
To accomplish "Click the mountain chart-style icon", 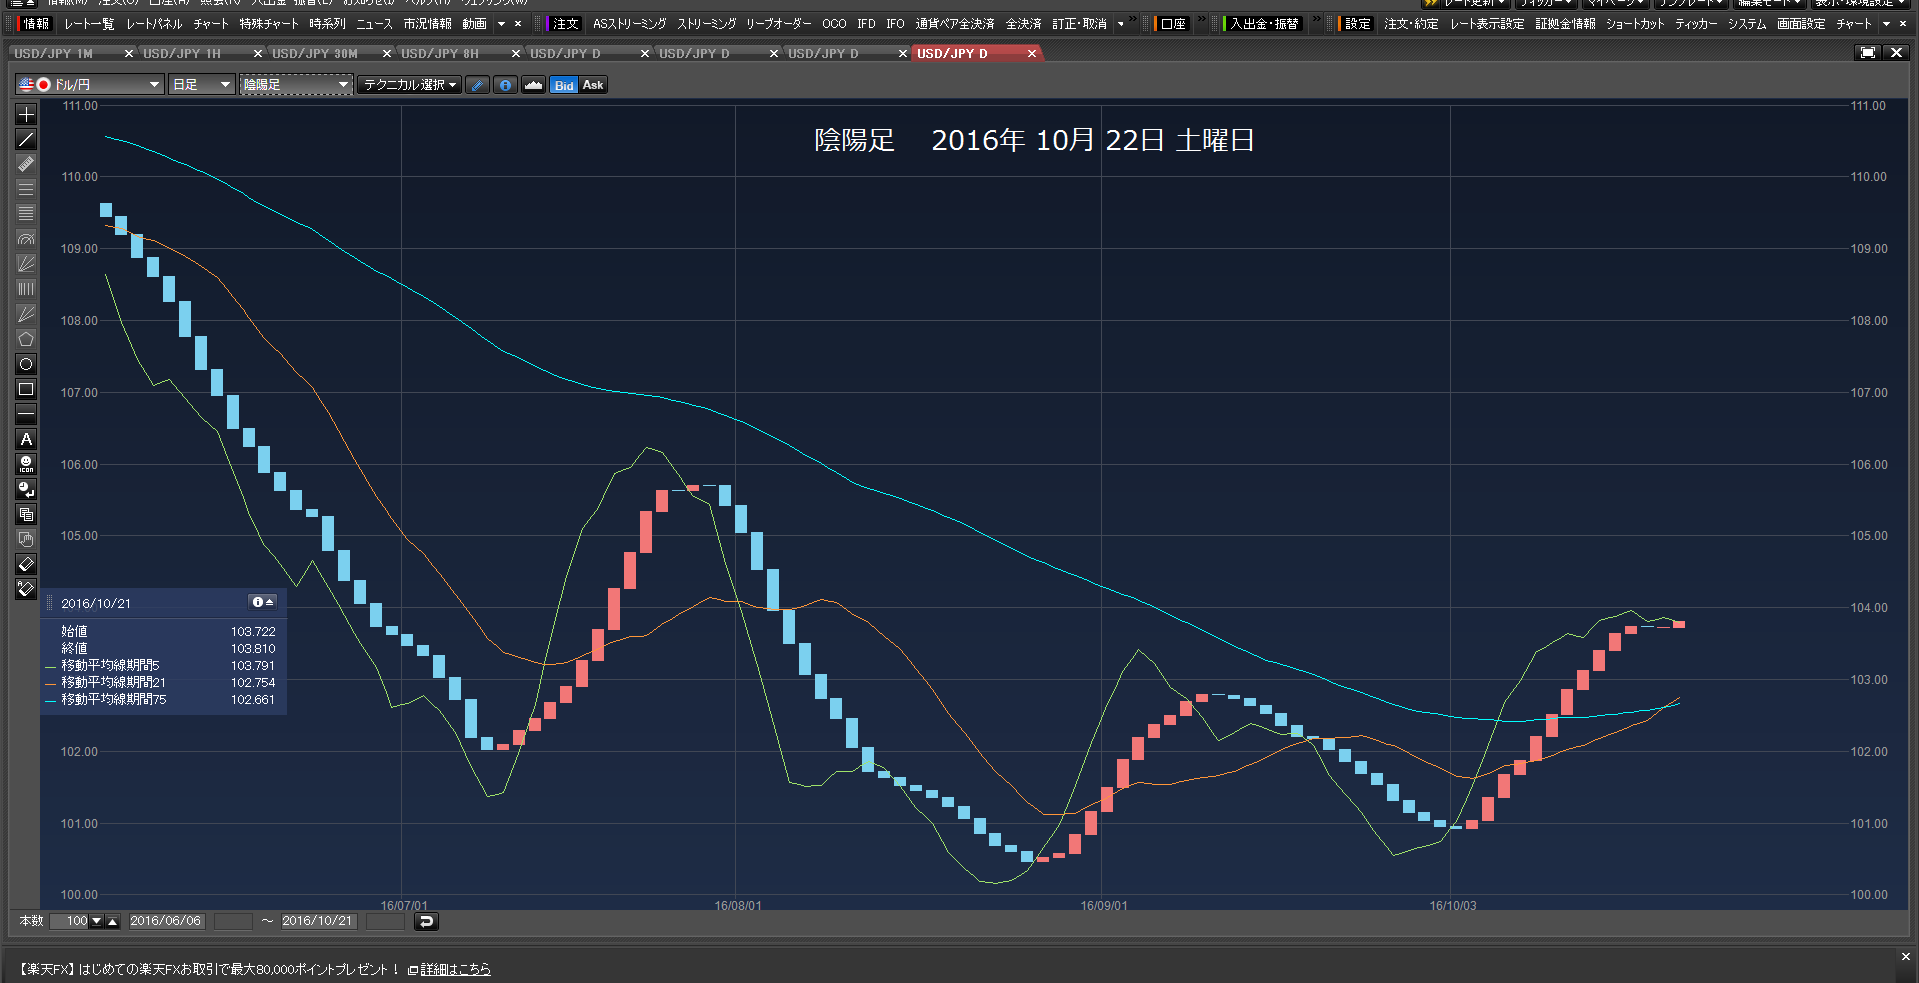I will [534, 85].
